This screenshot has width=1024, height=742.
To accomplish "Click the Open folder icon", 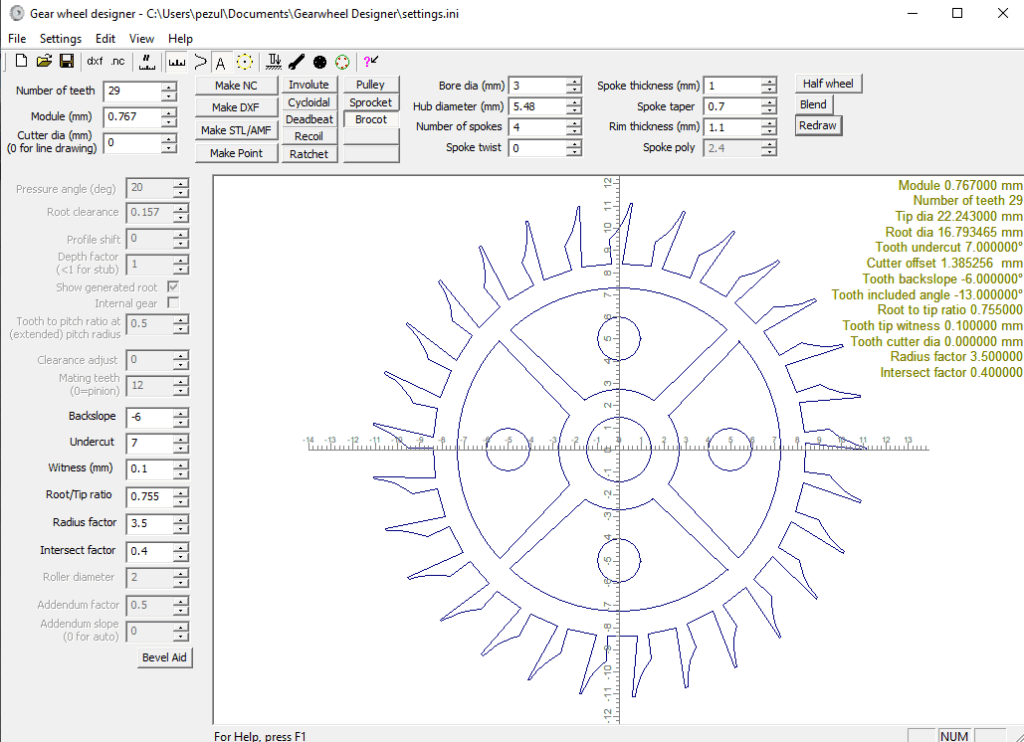I will [44, 61].
